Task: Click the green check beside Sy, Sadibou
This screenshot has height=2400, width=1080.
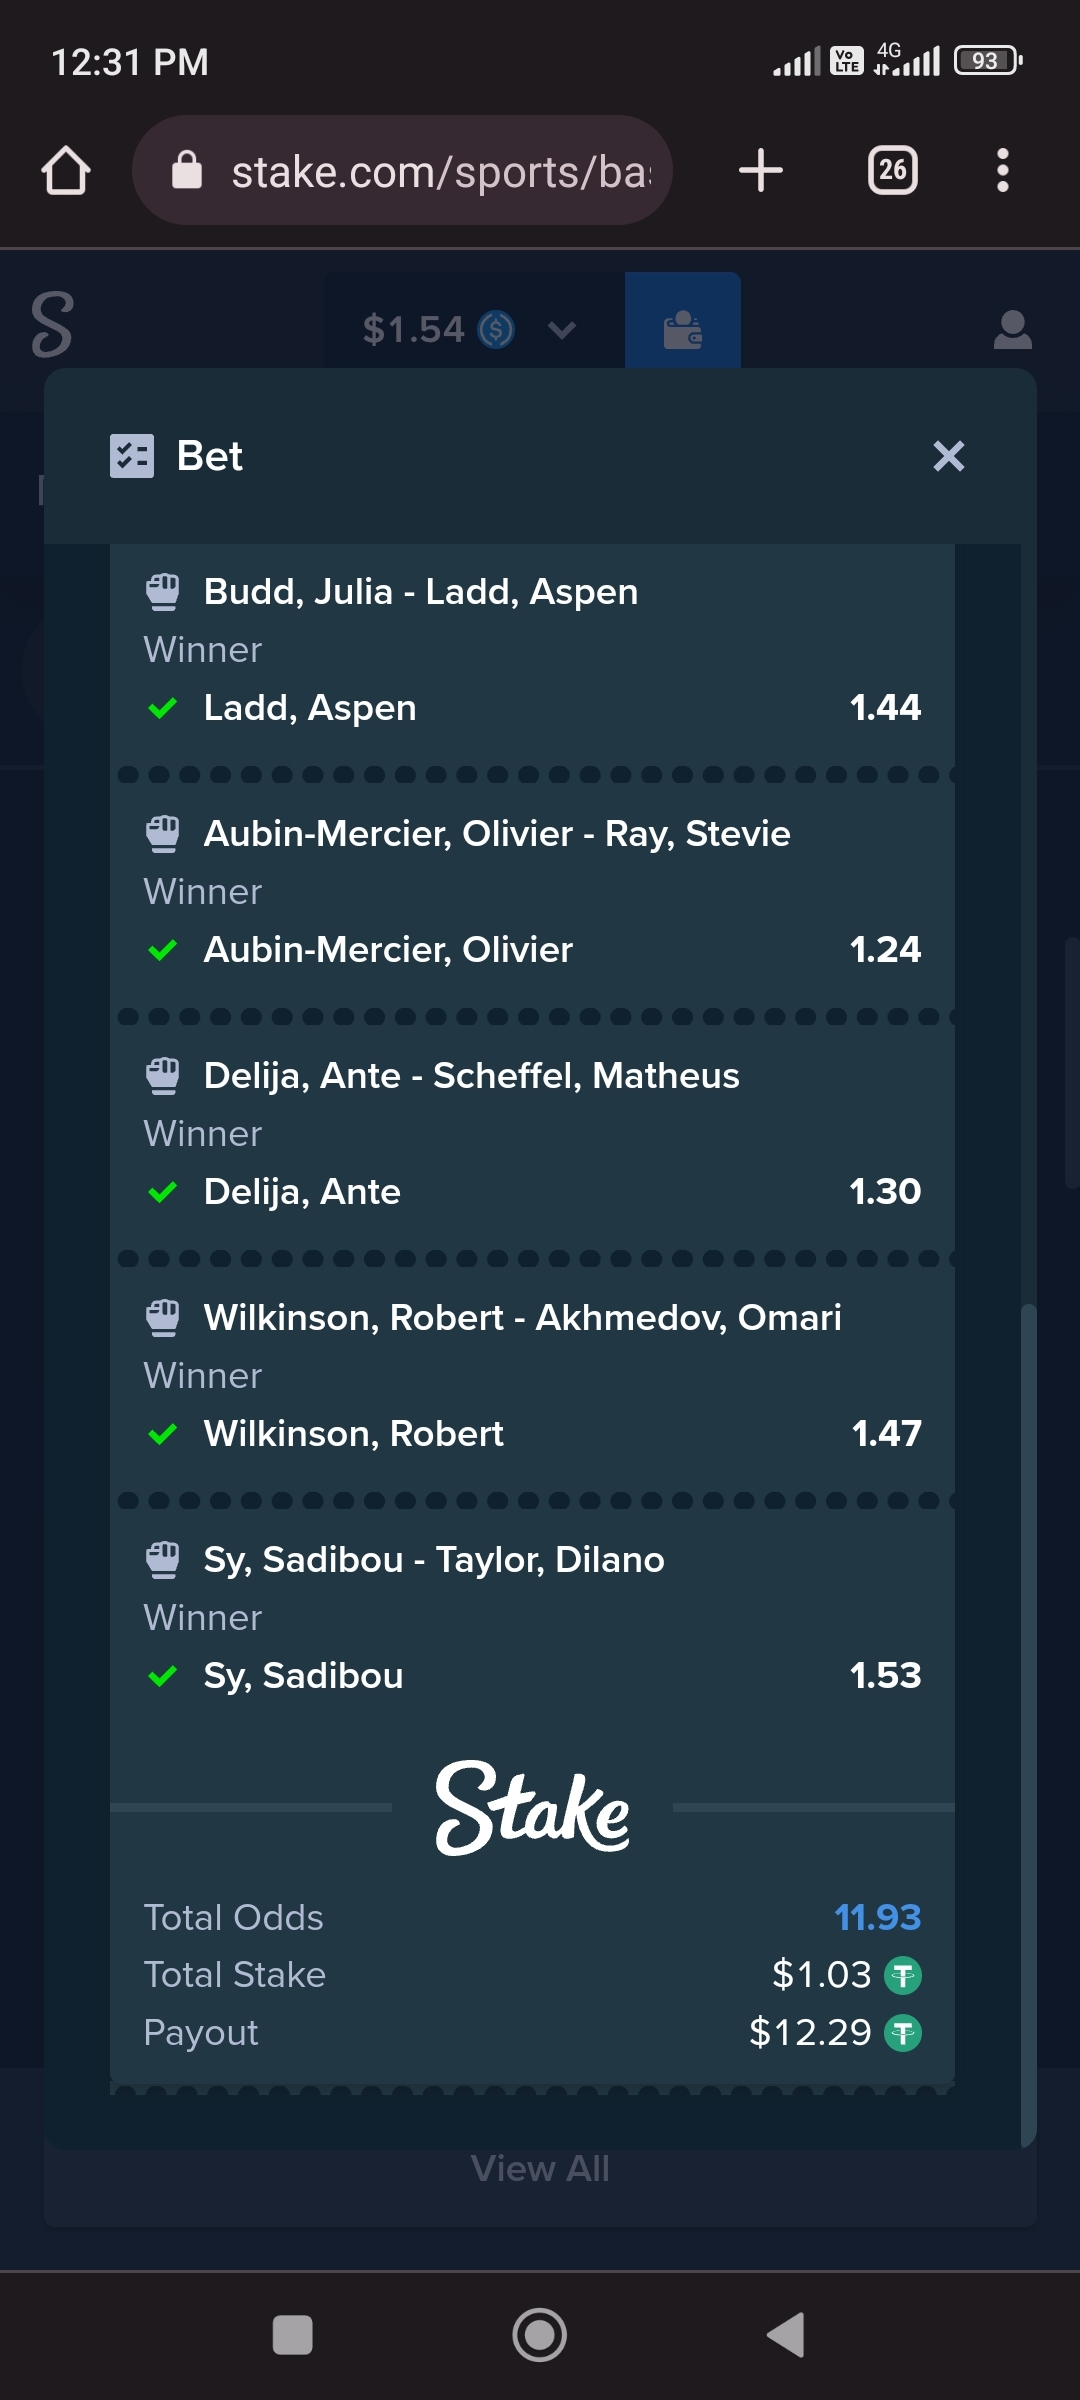Action: 162,1676
